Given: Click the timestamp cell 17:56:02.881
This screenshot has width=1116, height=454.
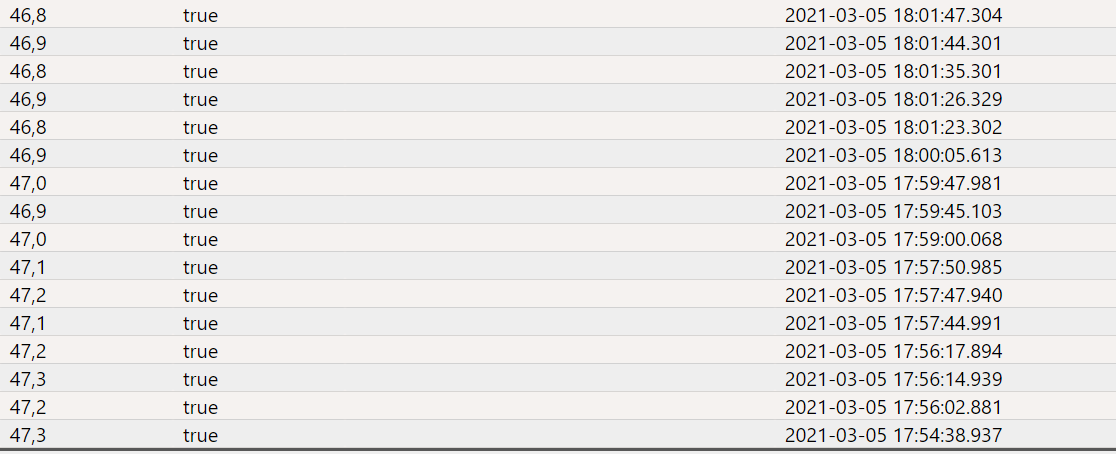Looking at the screenshot, I should [x=893, y=408].
